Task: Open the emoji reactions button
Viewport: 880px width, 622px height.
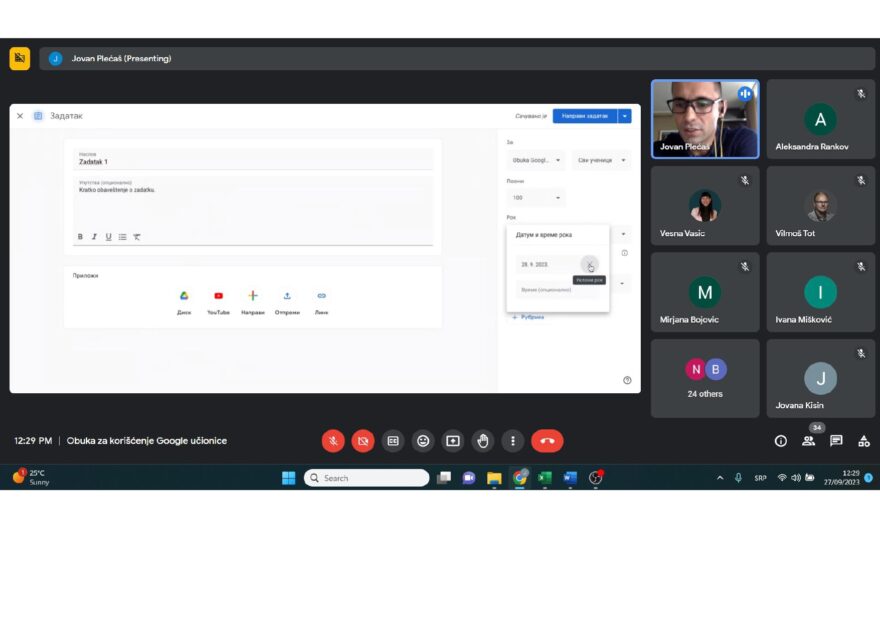Action: (423, 441)
